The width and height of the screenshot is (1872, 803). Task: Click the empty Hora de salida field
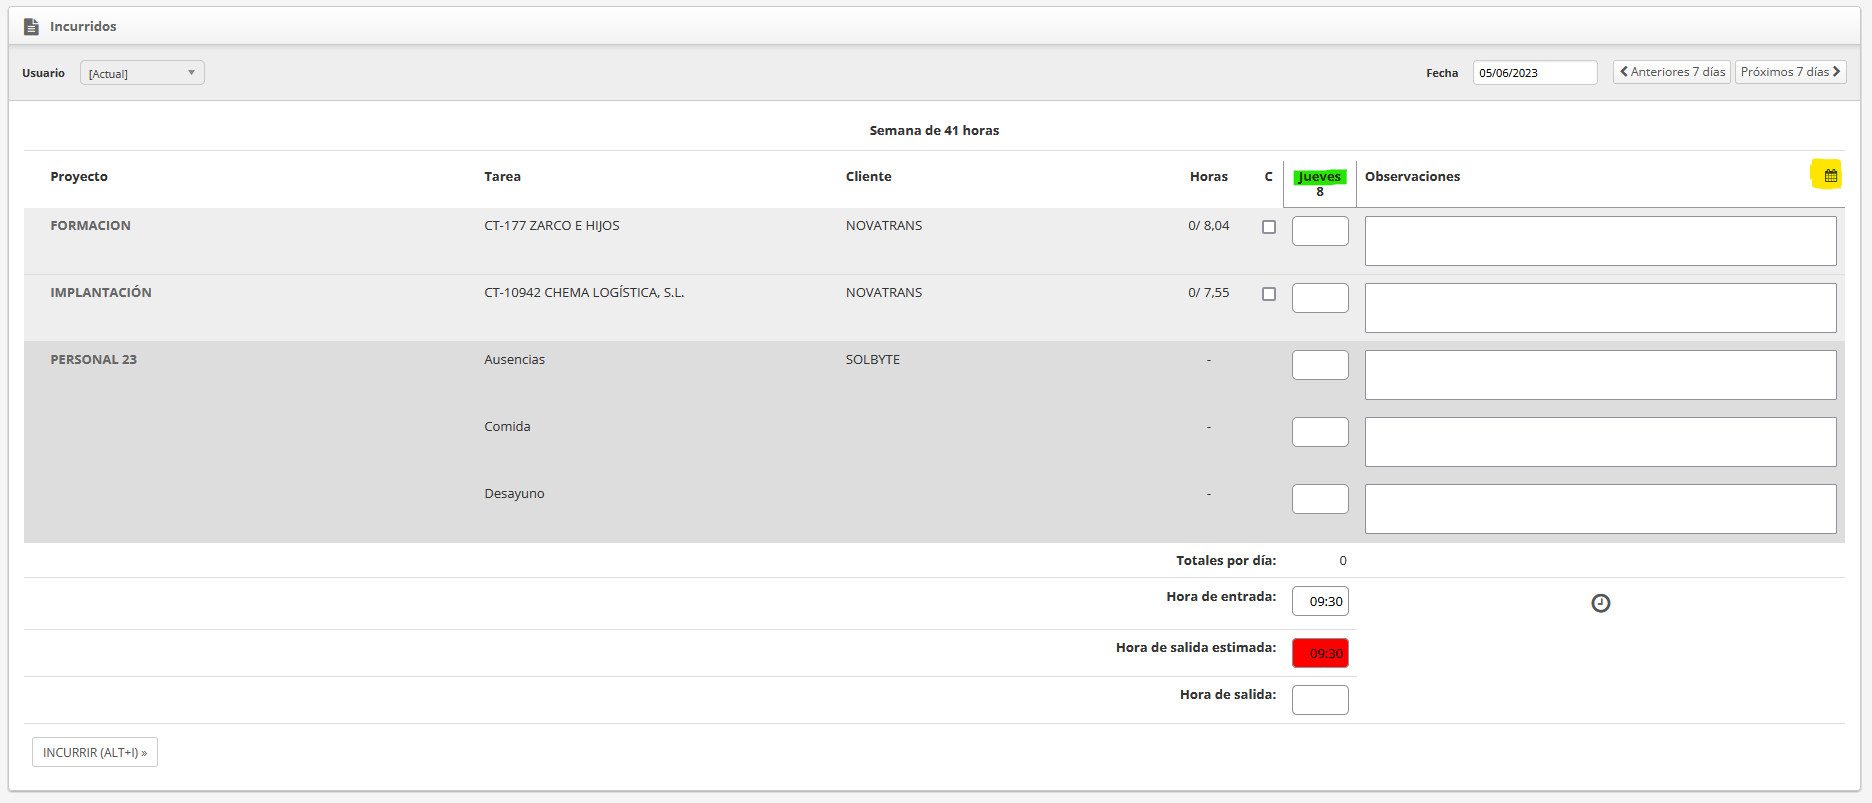(x=1320, y=700)
